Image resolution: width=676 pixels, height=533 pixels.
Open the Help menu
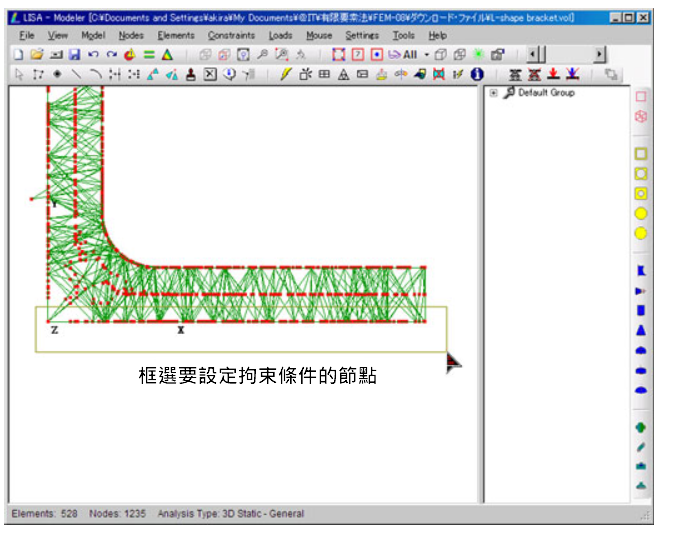coord(437,35)
